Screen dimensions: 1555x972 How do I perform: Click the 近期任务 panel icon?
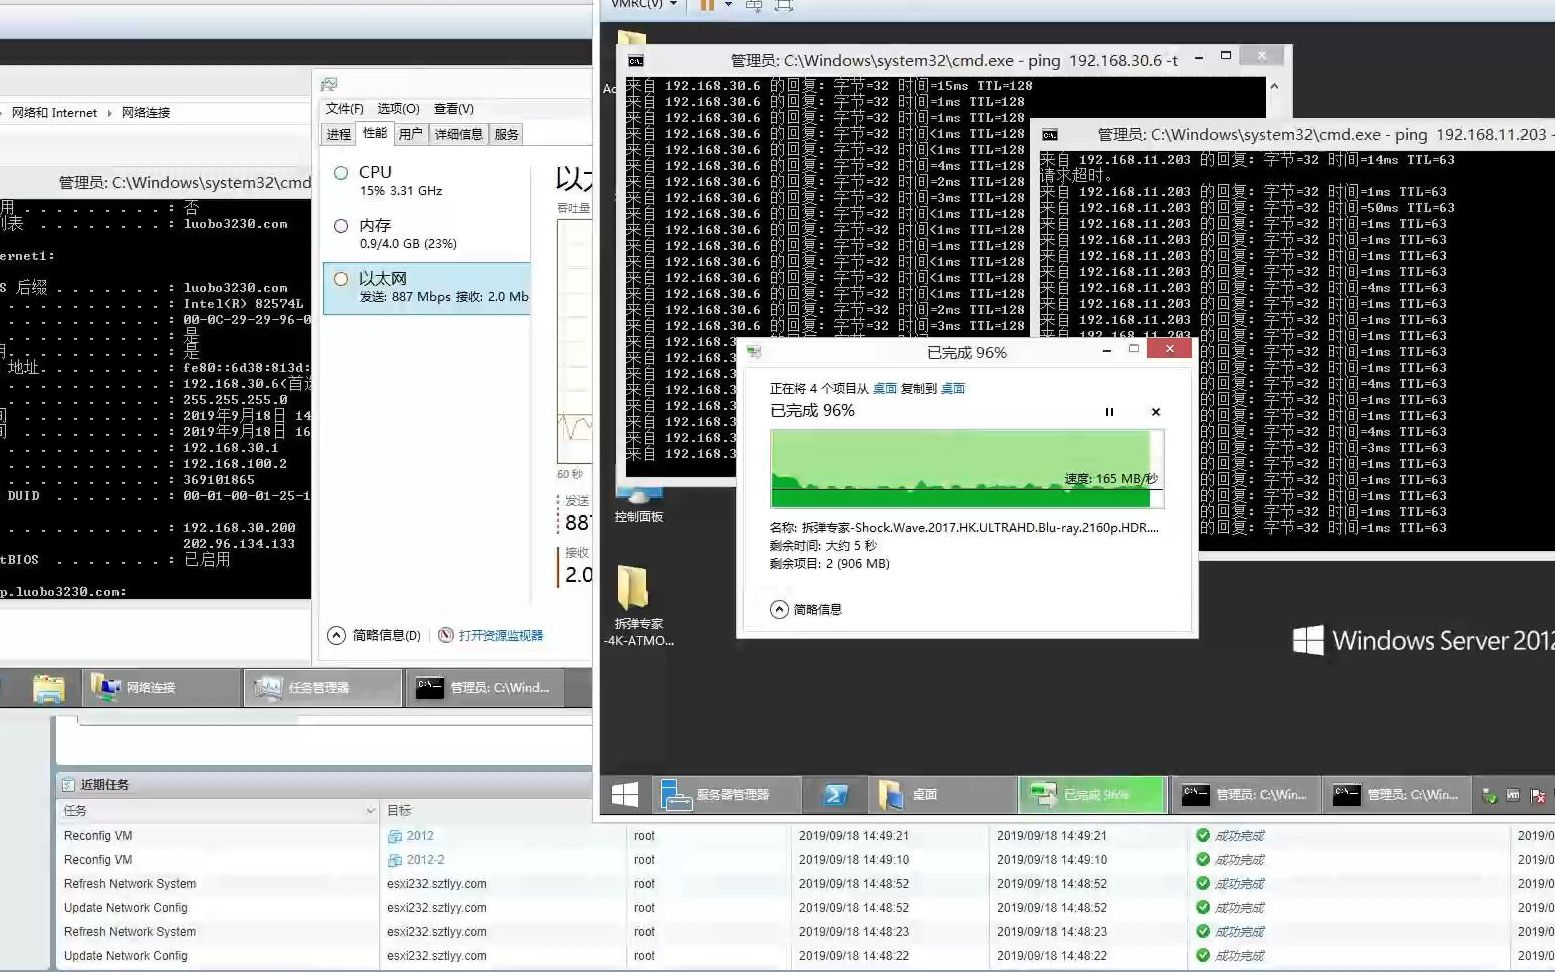68,785
